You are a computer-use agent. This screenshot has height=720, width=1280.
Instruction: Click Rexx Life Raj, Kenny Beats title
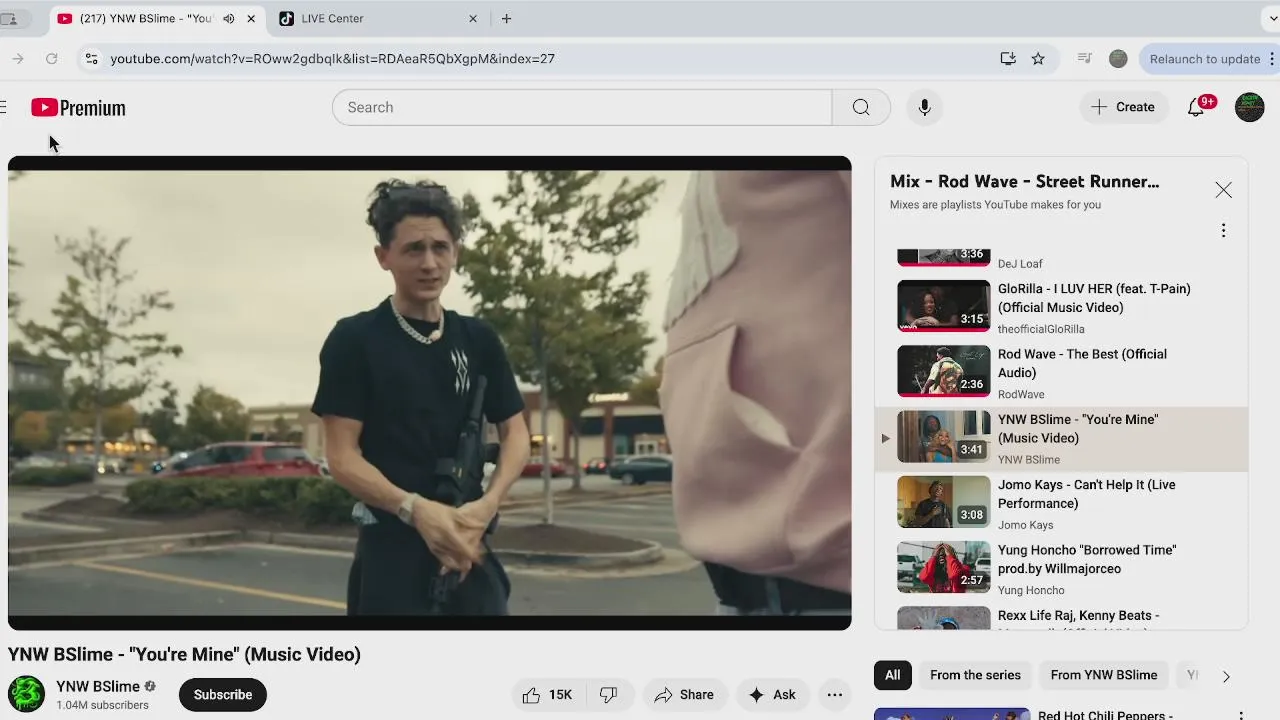click(x=1079, y=616)
